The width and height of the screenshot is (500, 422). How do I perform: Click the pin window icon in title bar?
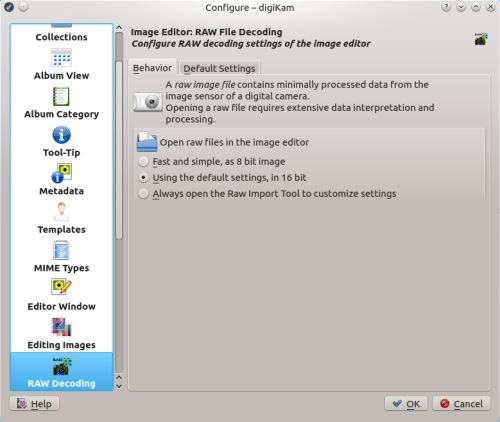pos(23,7)
